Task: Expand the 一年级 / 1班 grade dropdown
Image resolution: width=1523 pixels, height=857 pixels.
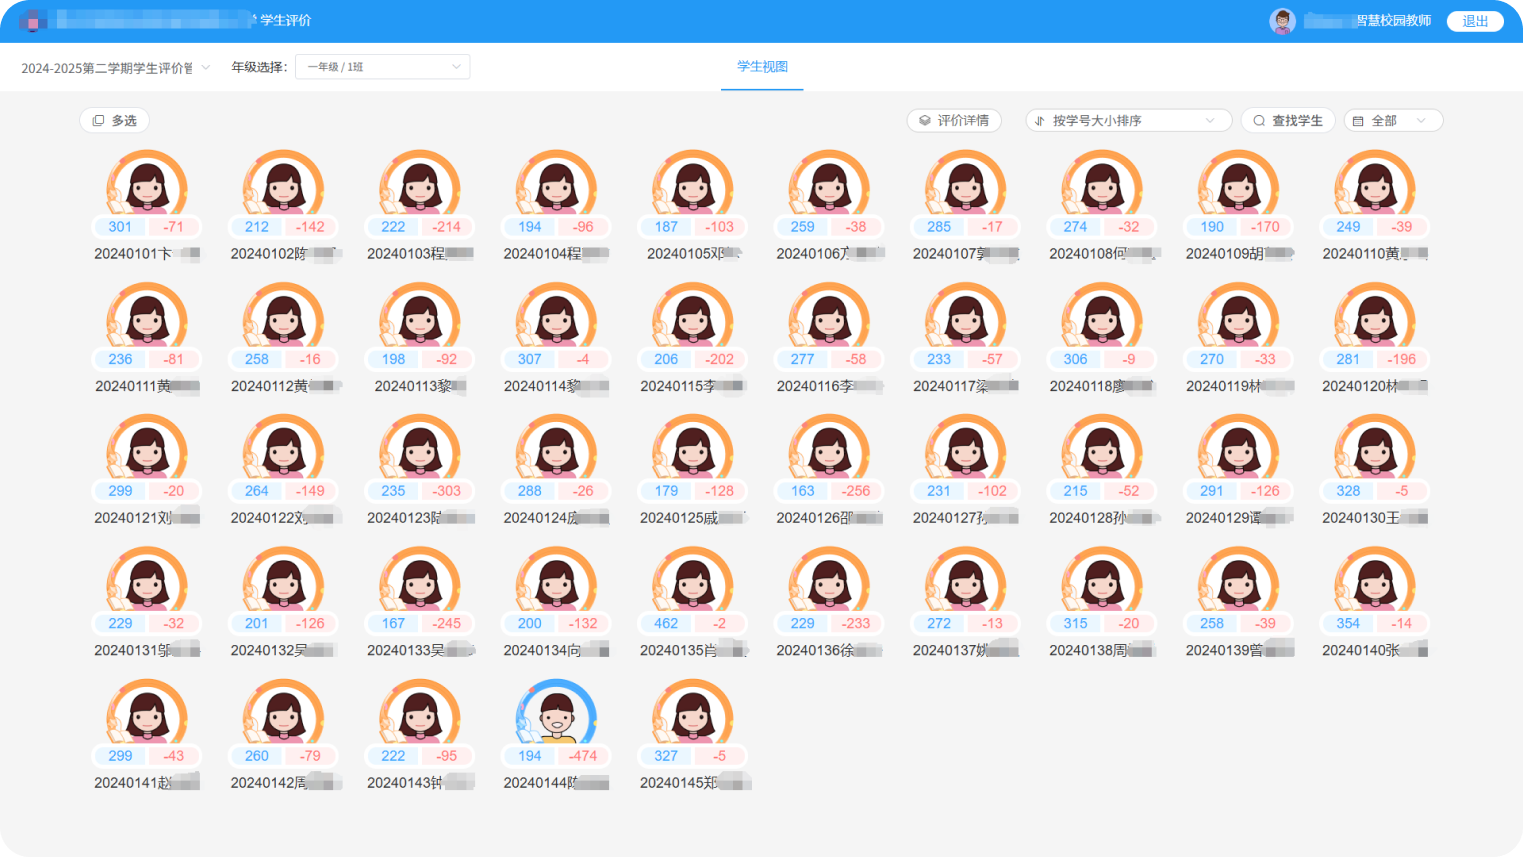Action: tap(382, 67)
